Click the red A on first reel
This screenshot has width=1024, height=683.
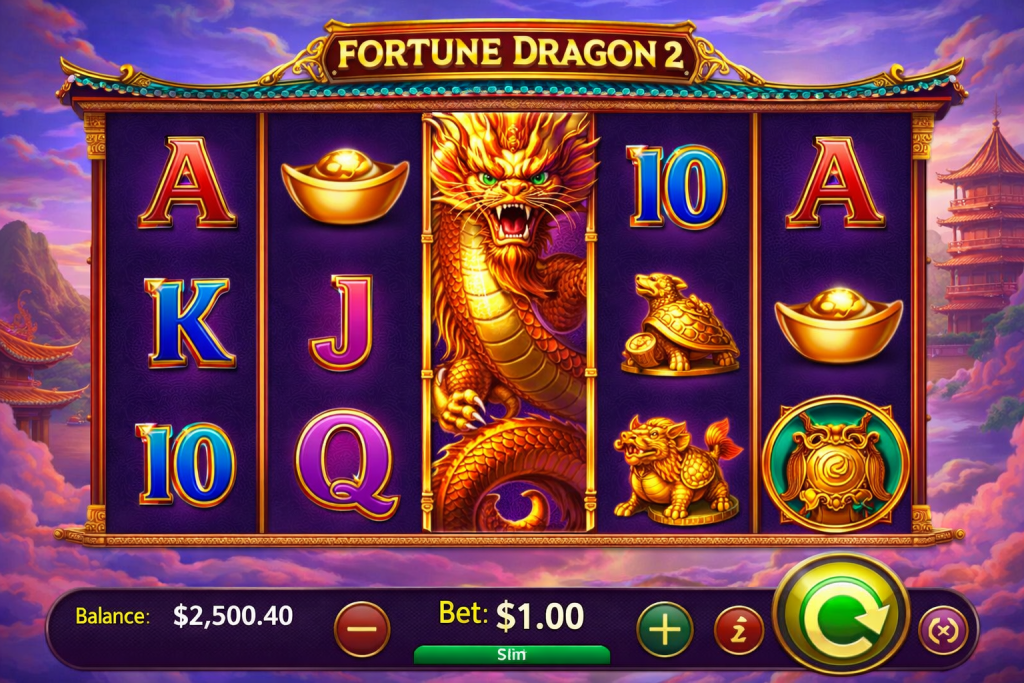[x=187, y=183]
